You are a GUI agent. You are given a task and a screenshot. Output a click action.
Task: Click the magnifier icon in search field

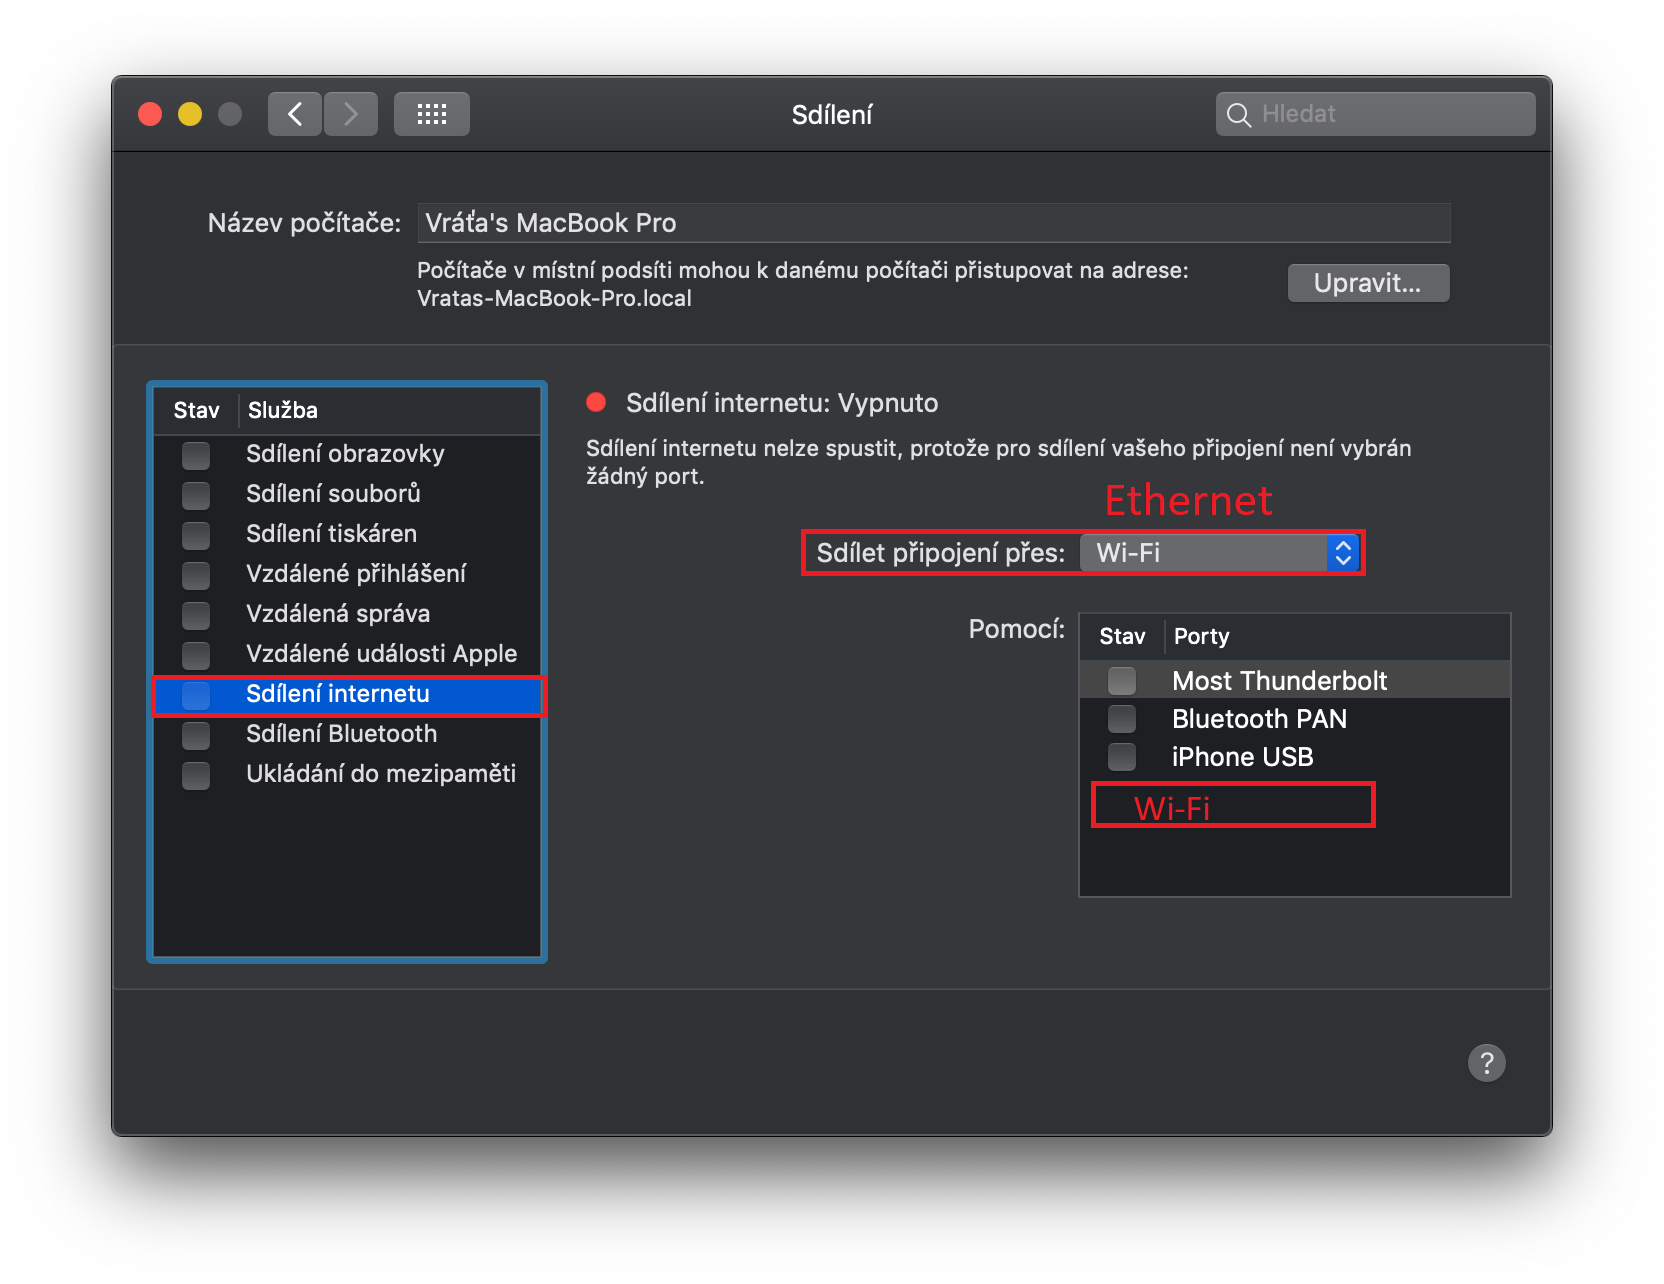[1239, 115]
